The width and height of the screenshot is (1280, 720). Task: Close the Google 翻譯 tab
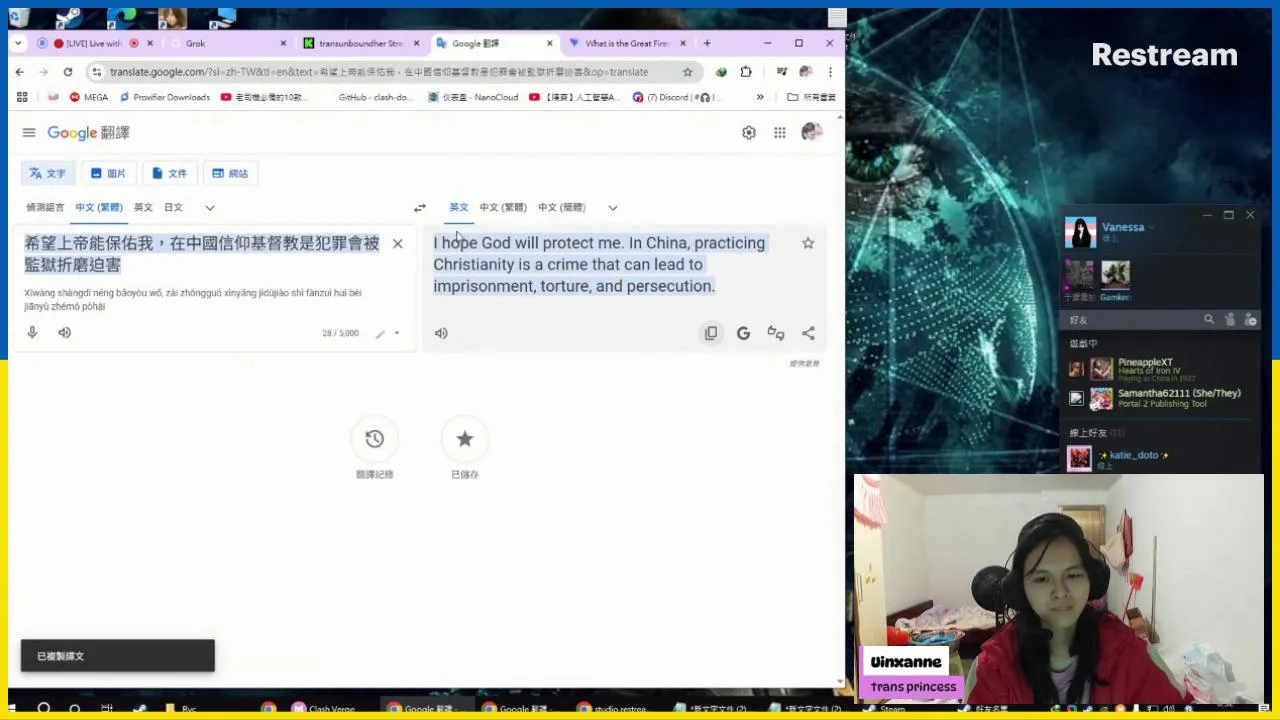coord(549,44)
